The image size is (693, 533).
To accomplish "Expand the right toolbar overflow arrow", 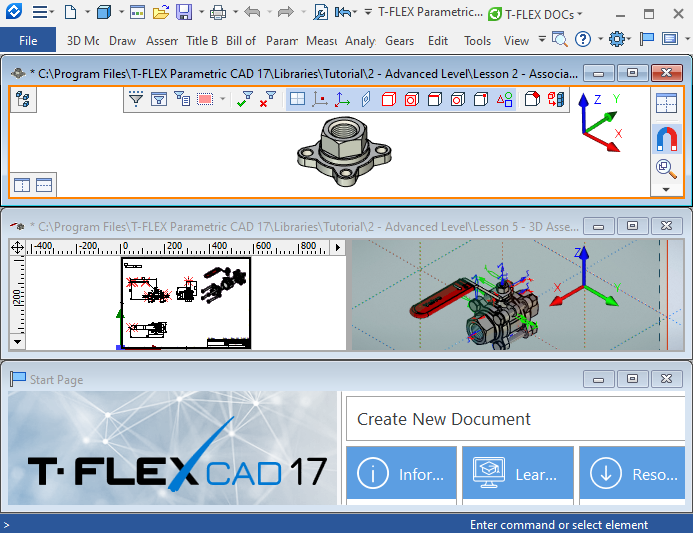I will pyautogui.click(x=666, y=190).
